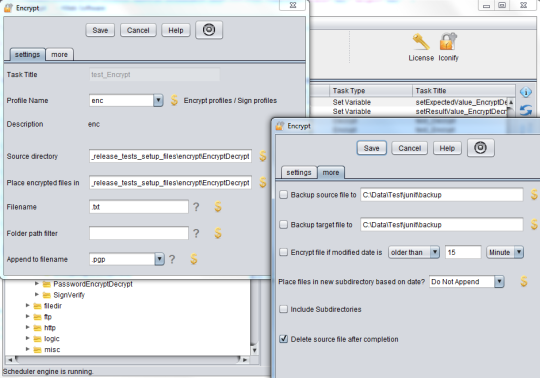
Task: Click Save in the right Encrypt dialog
Action: pyautogui.click(x=371, y=148)
